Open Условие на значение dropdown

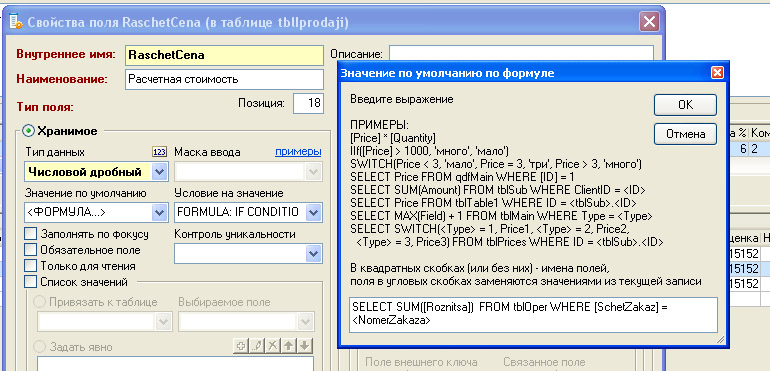coord(313,212)
